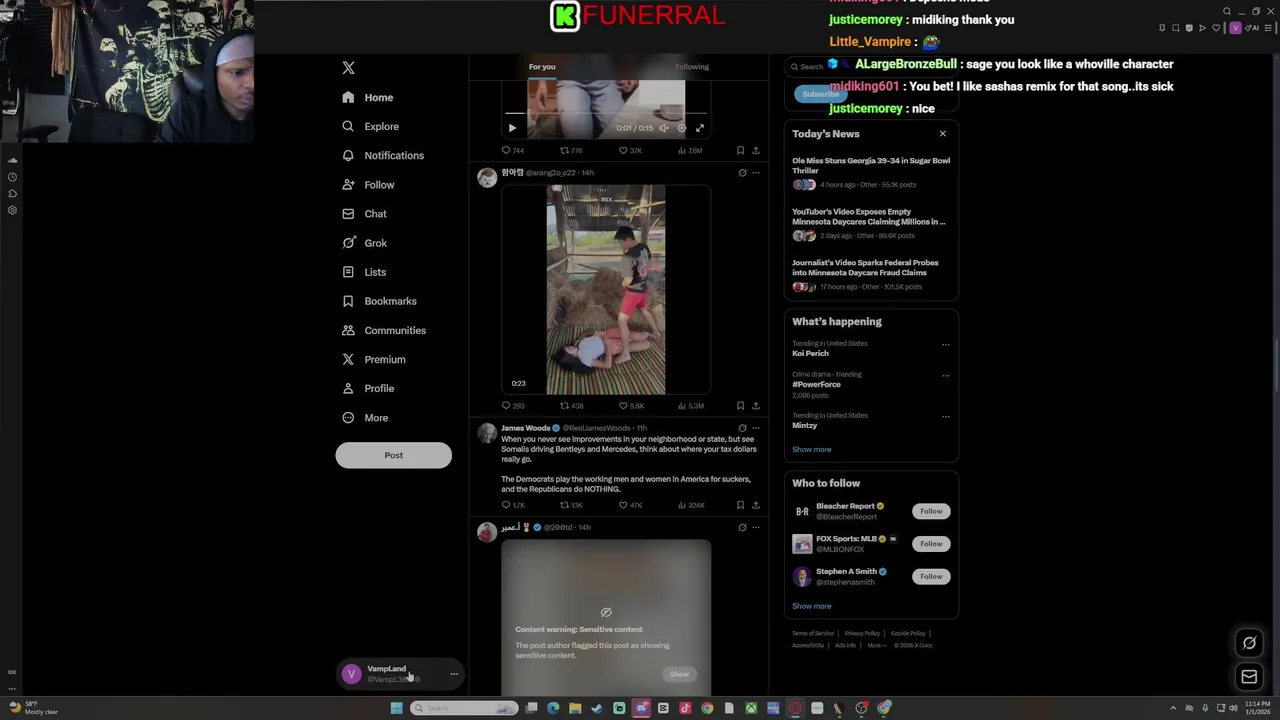The height and width of the screenshot is (720, 1280).
Task: Open Communities in the sidebar
Action: tap(383, 330)
